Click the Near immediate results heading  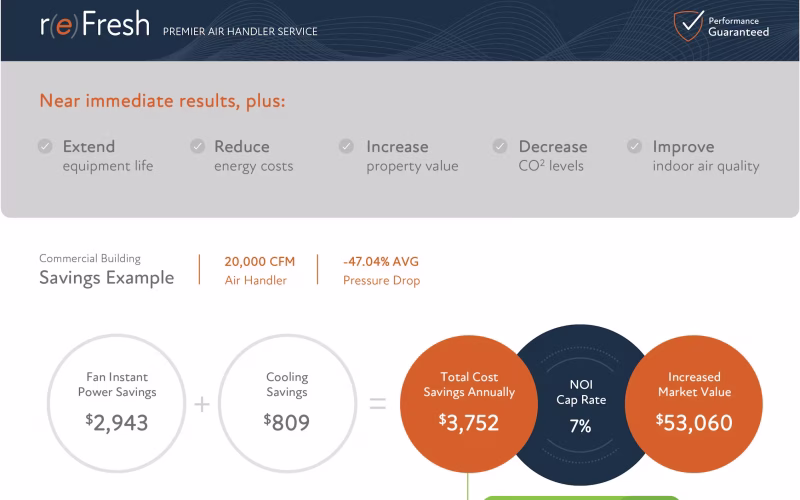[x=162, y=101]
